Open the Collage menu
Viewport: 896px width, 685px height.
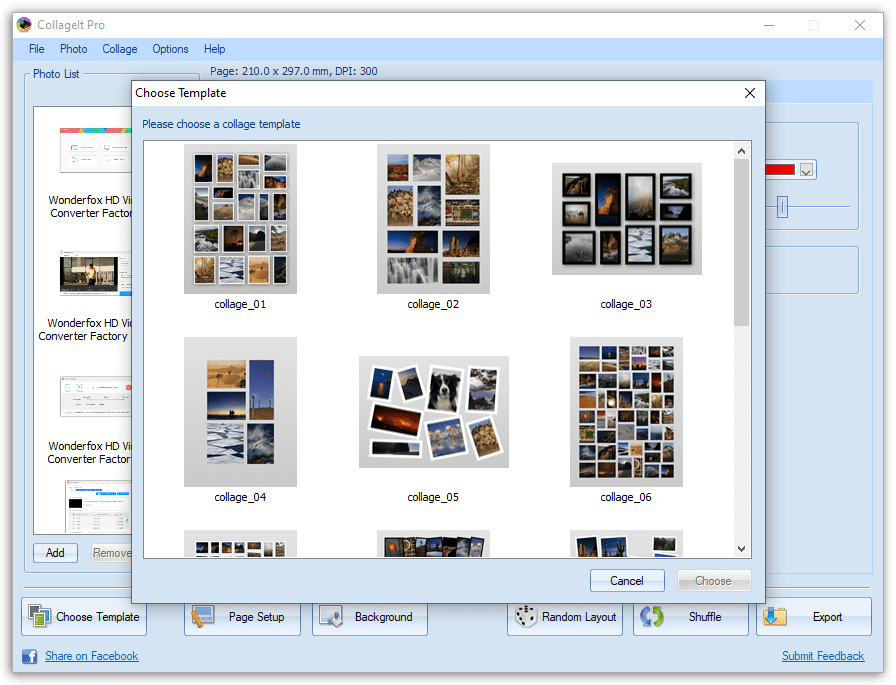tap(120, 49)
